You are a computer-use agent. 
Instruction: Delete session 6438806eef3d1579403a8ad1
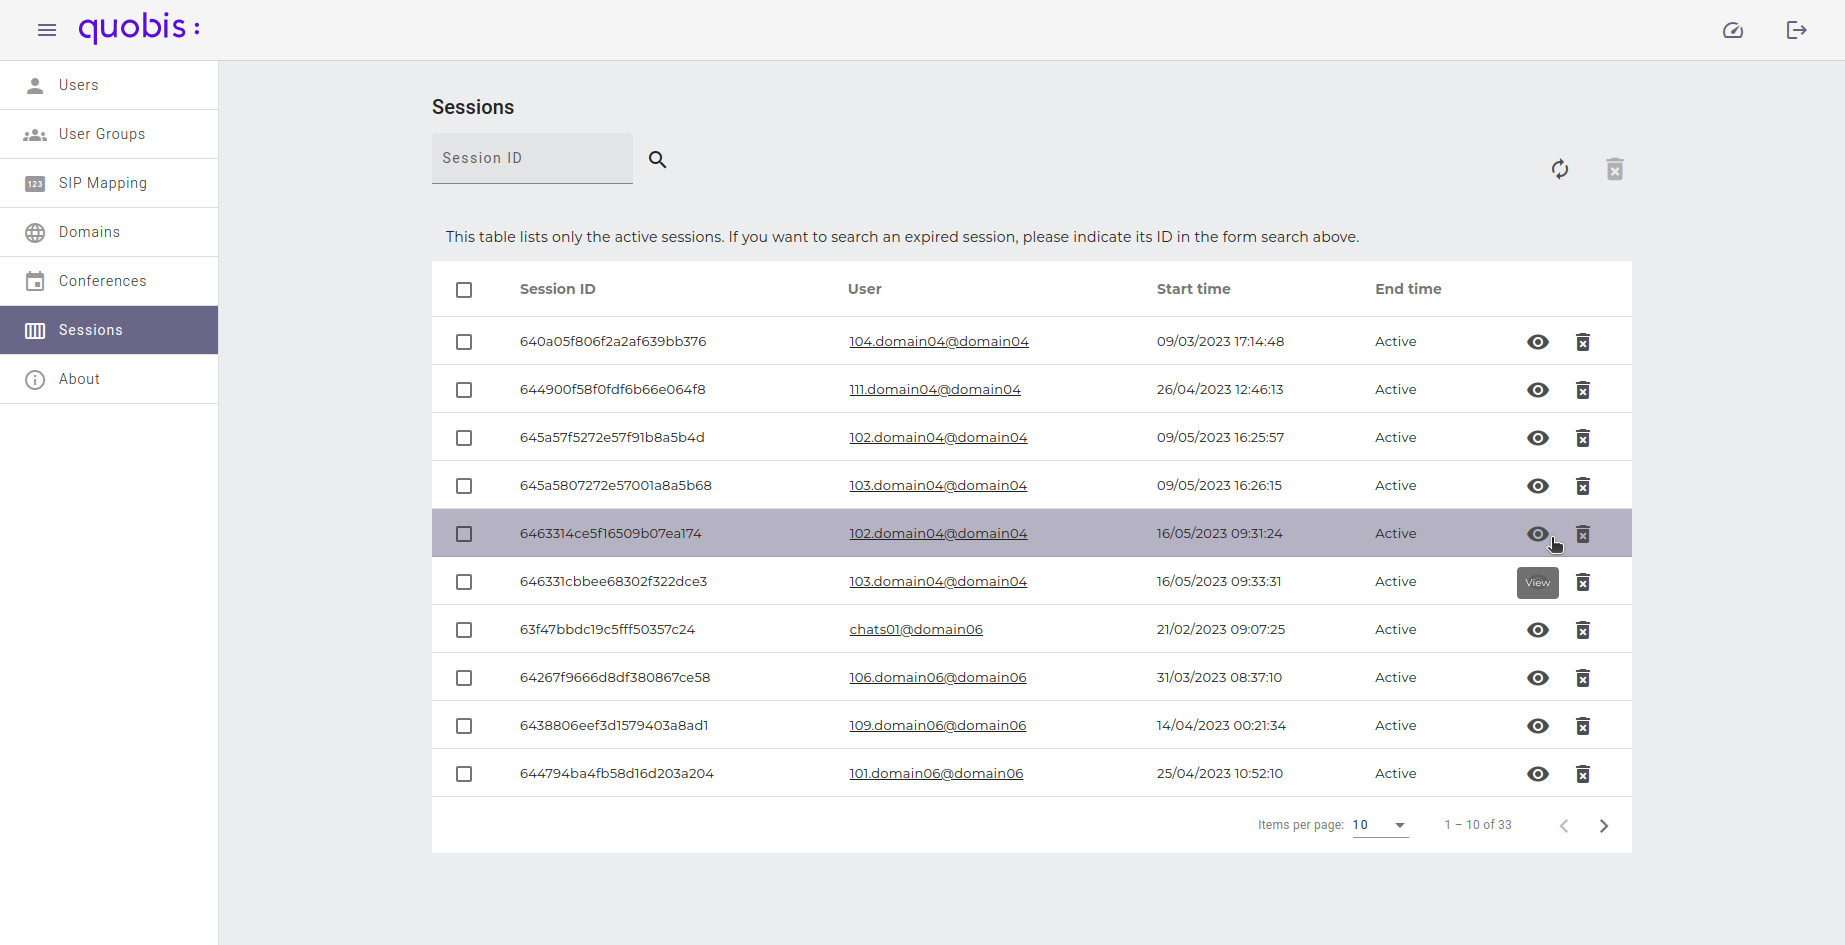click(1583, 726)
